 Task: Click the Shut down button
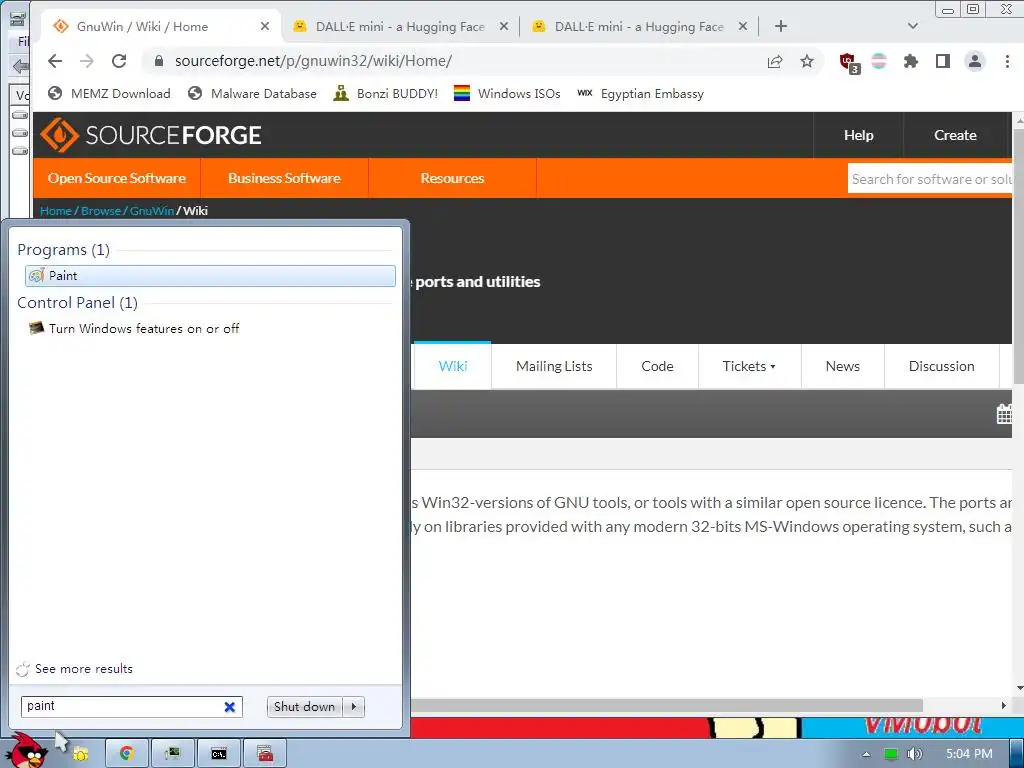(304, 707)
